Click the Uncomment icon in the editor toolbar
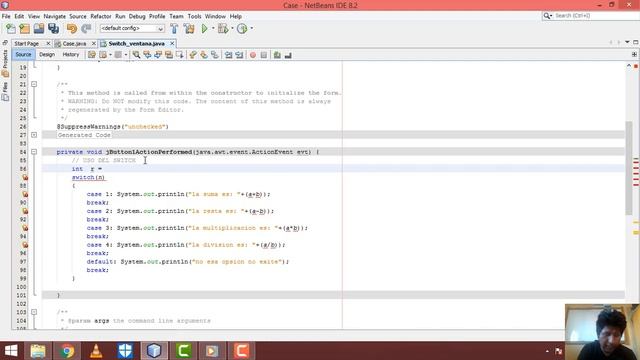This screenshot has height=360, width=640. pos(288,55)
